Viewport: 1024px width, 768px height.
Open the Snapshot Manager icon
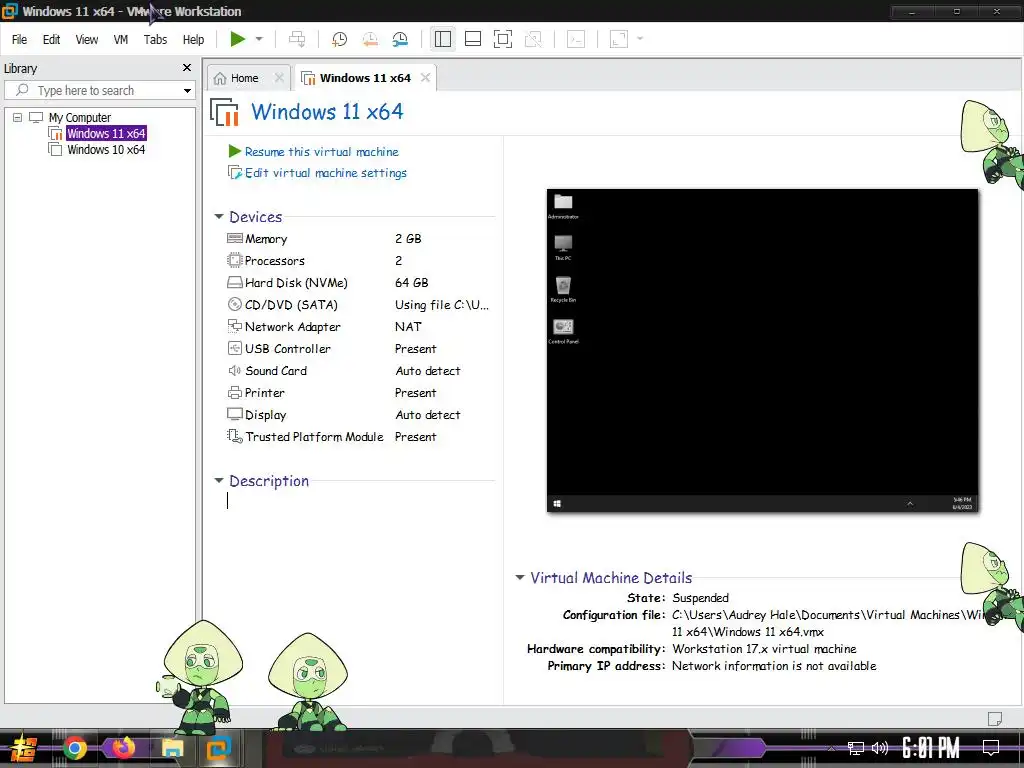tap(400, 39)
